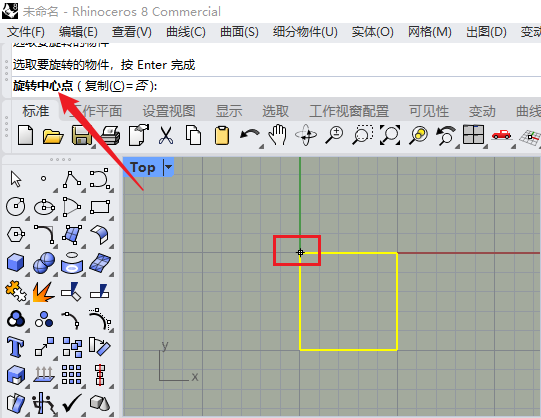Image resolution: width=541 pixels, height=418 pixels.
Task: Click the Print icon
Action: [110, 135]
